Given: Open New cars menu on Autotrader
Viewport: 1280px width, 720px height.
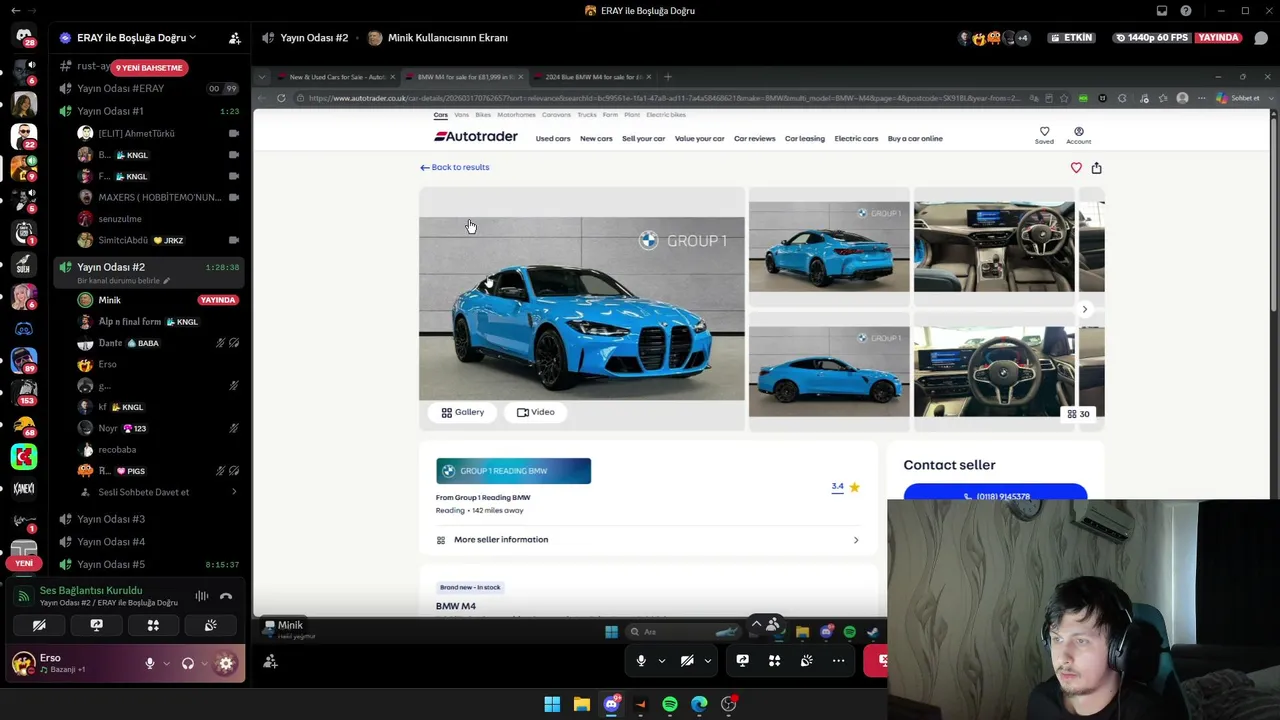Looking at the screenshot, I should pyautogui.click(x=596, y=139).
